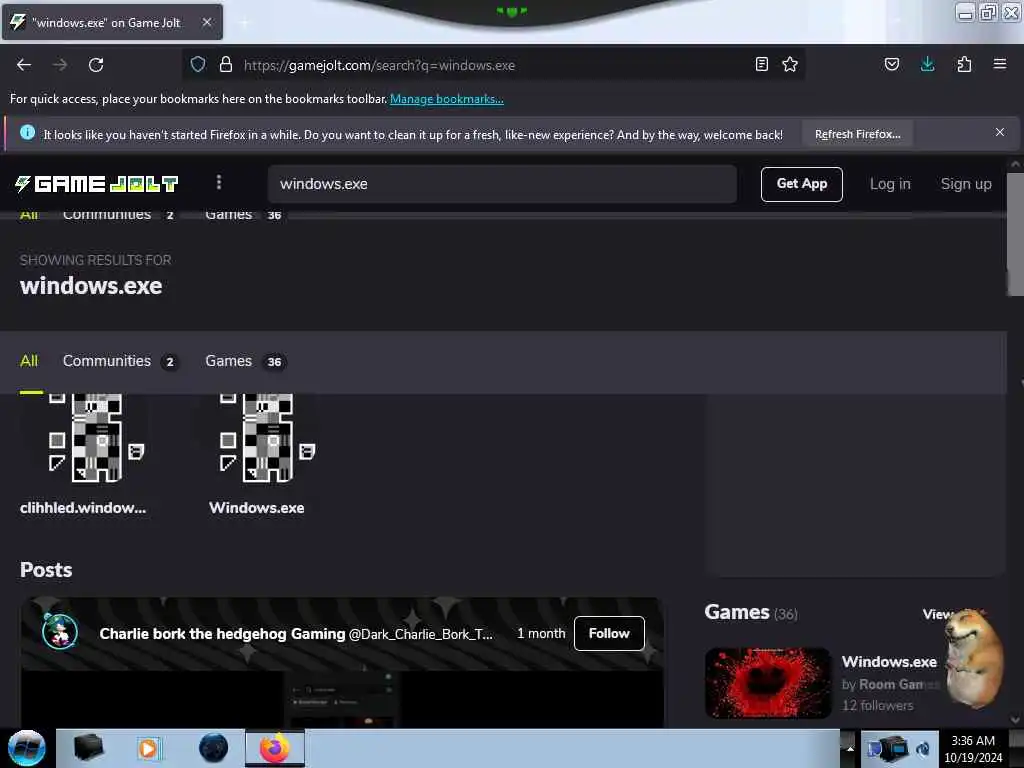Open the Firefox hamburger menu
Screen dimensions: 1024x768
pos(1000,64)
